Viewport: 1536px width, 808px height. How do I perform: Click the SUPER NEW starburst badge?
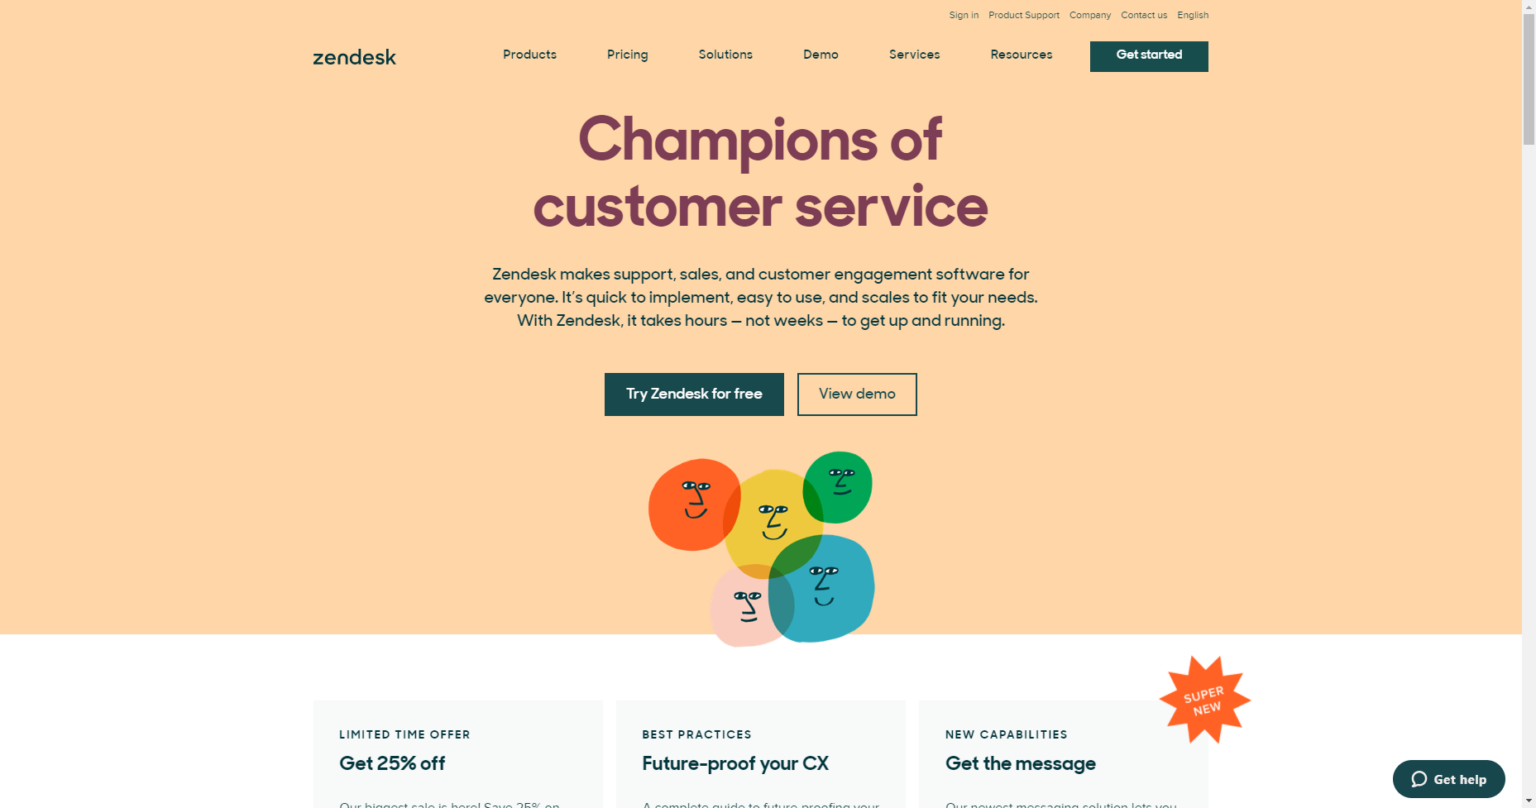(x=1204, y=699)
